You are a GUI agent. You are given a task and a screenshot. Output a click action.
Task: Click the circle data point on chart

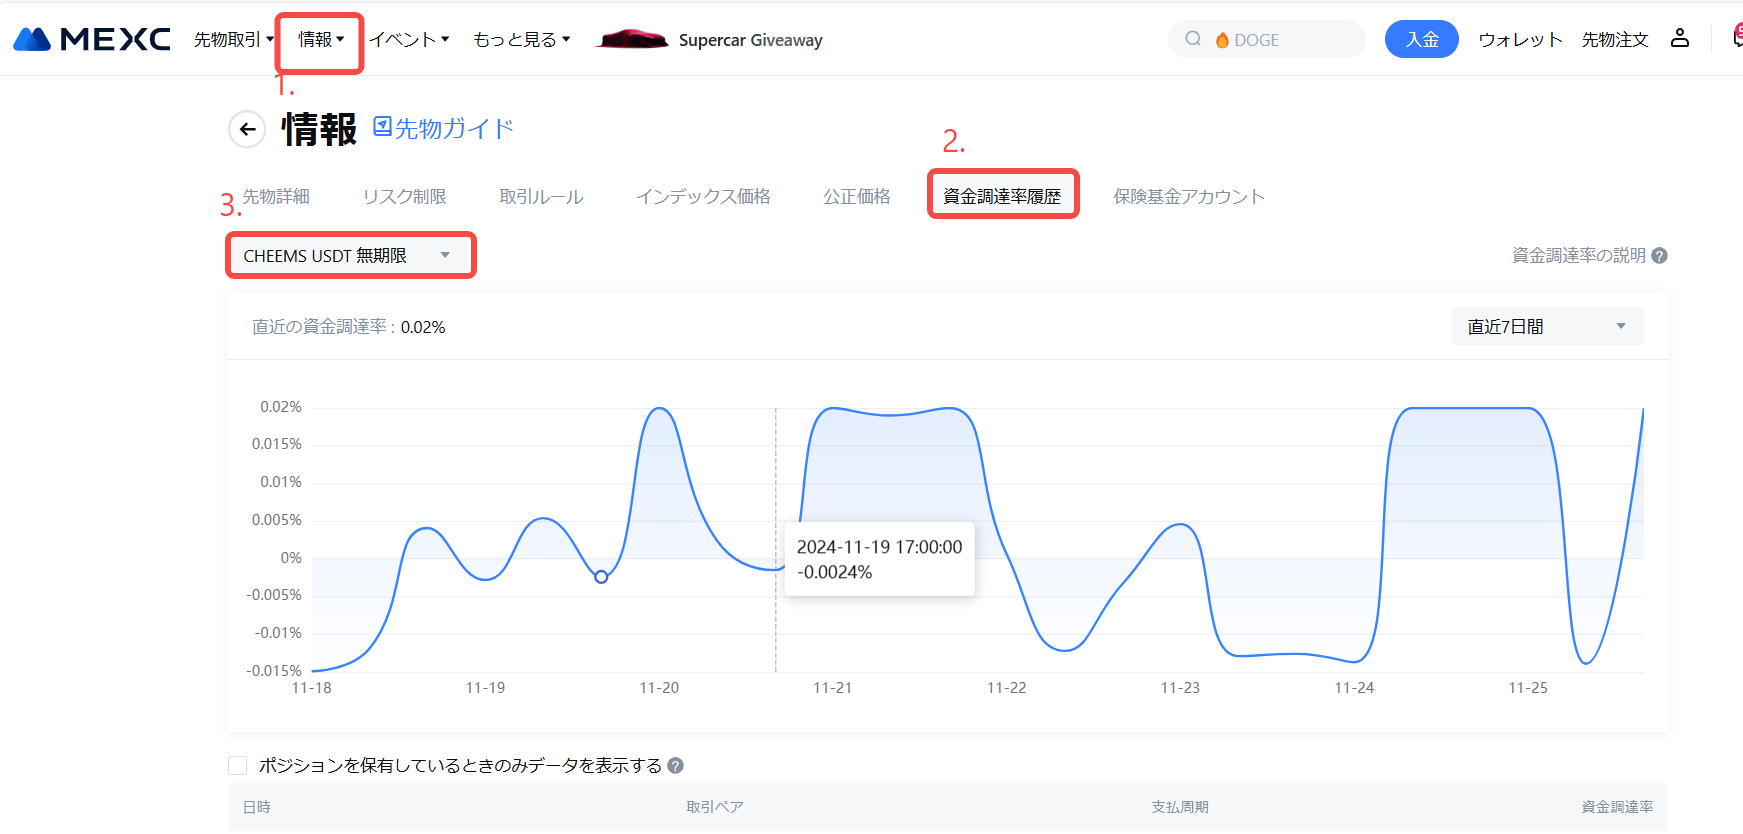coord(601,577)
